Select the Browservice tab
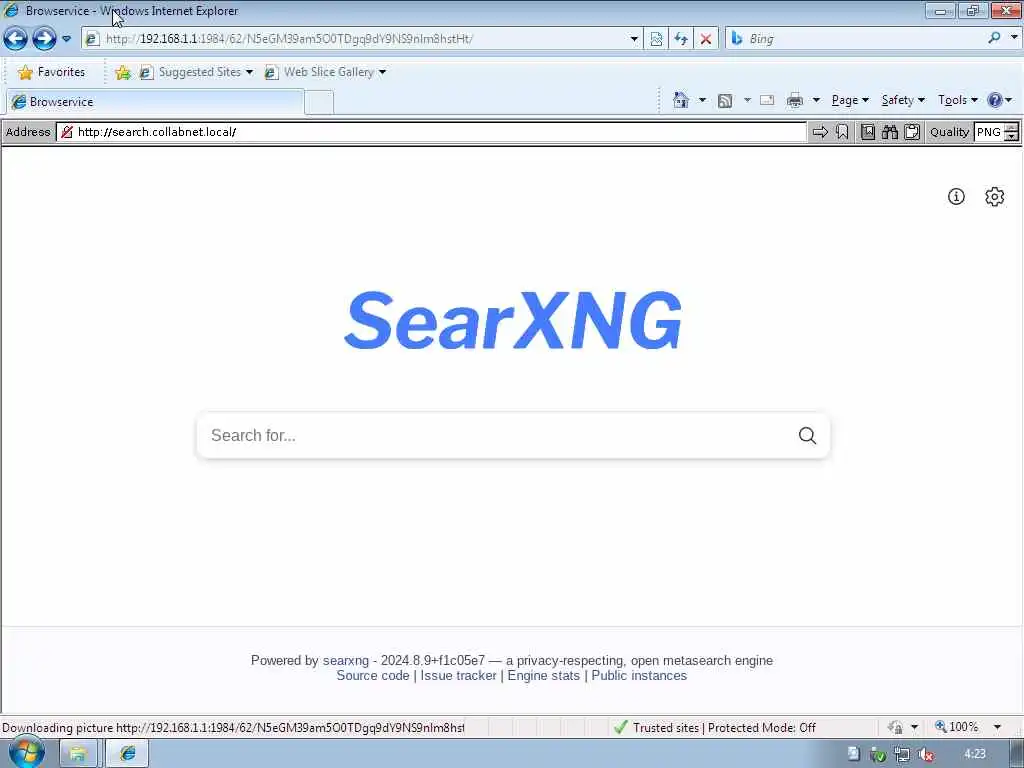 coord(155,102)
